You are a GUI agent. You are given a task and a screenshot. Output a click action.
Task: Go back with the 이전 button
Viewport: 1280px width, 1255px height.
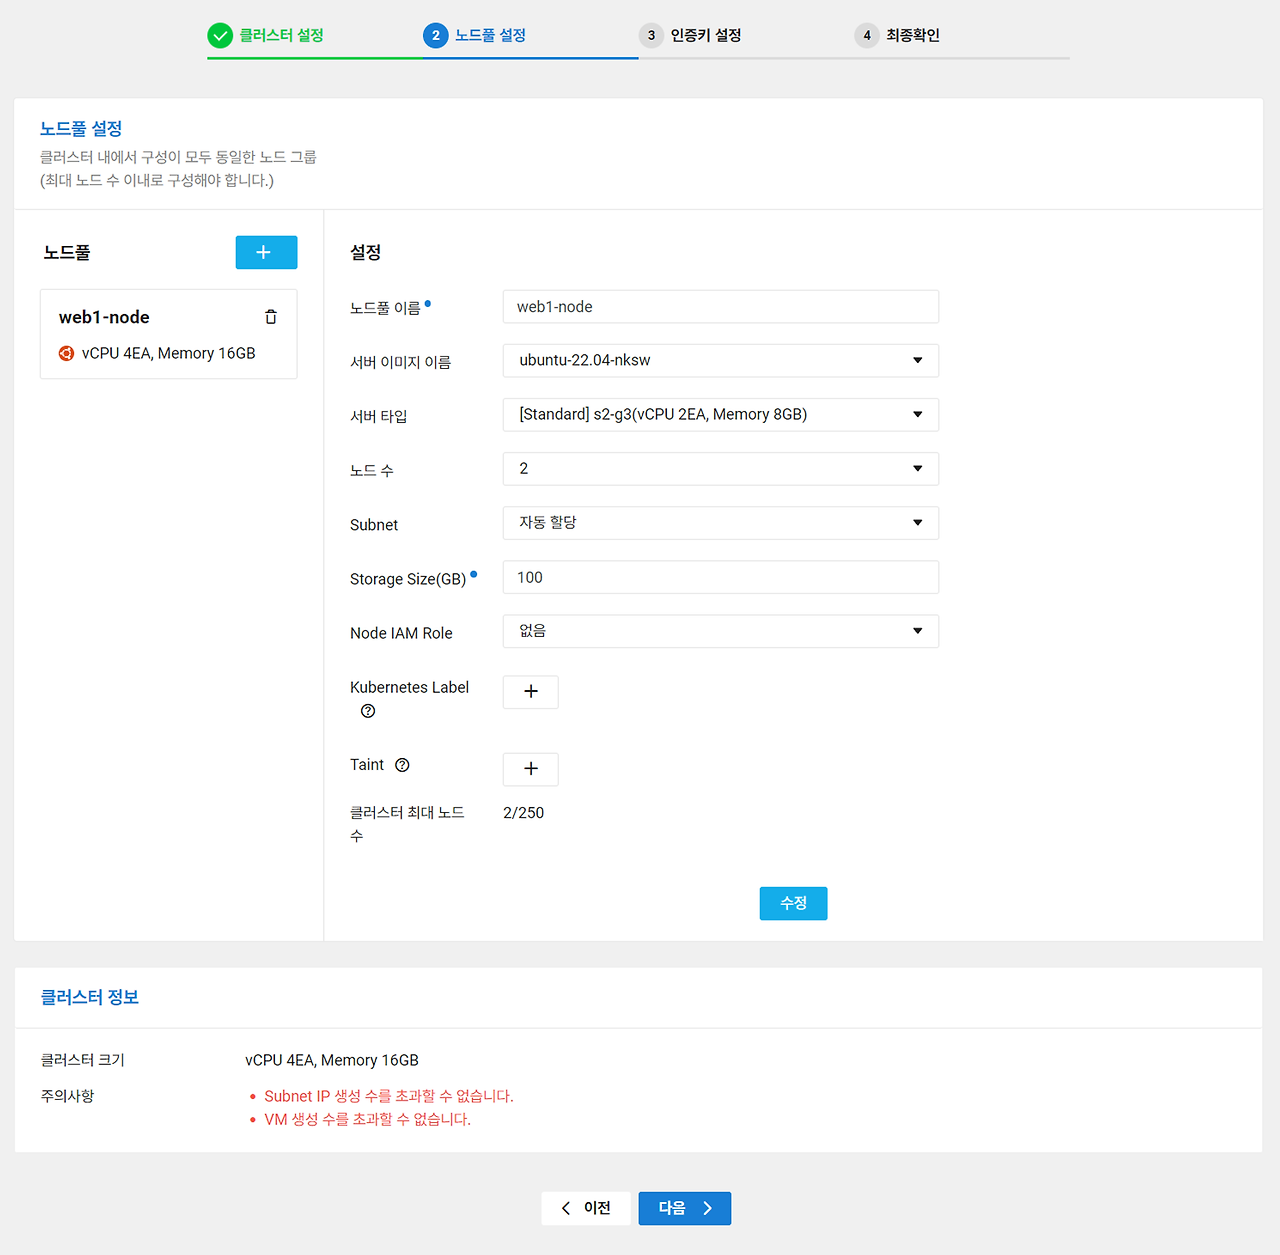(586, 1208)
